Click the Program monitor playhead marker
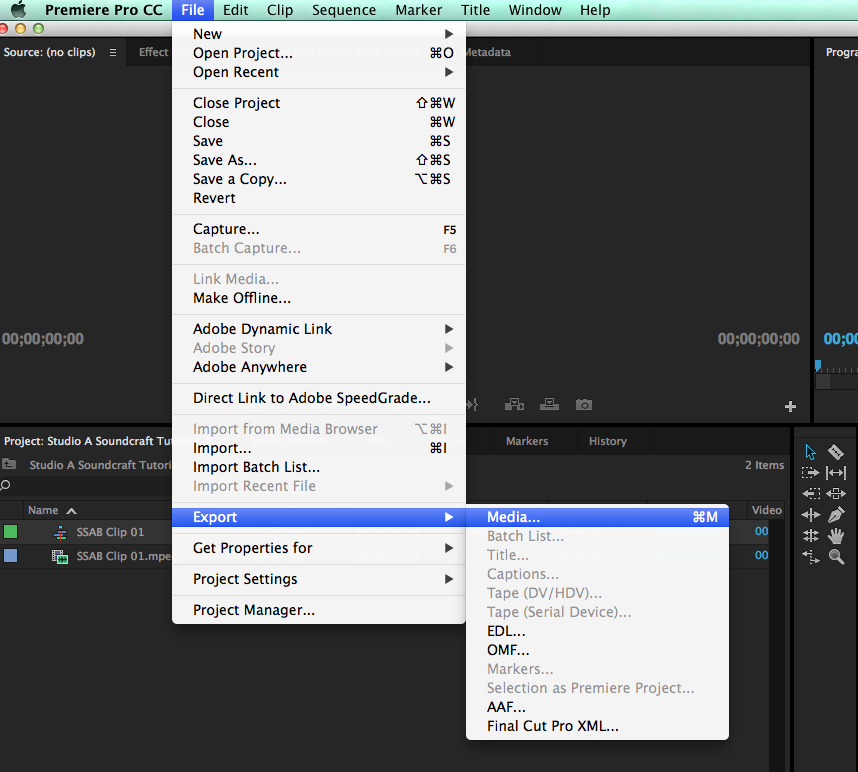The height and width of the screenshot is (772, 858). click(x=818, y=365)
